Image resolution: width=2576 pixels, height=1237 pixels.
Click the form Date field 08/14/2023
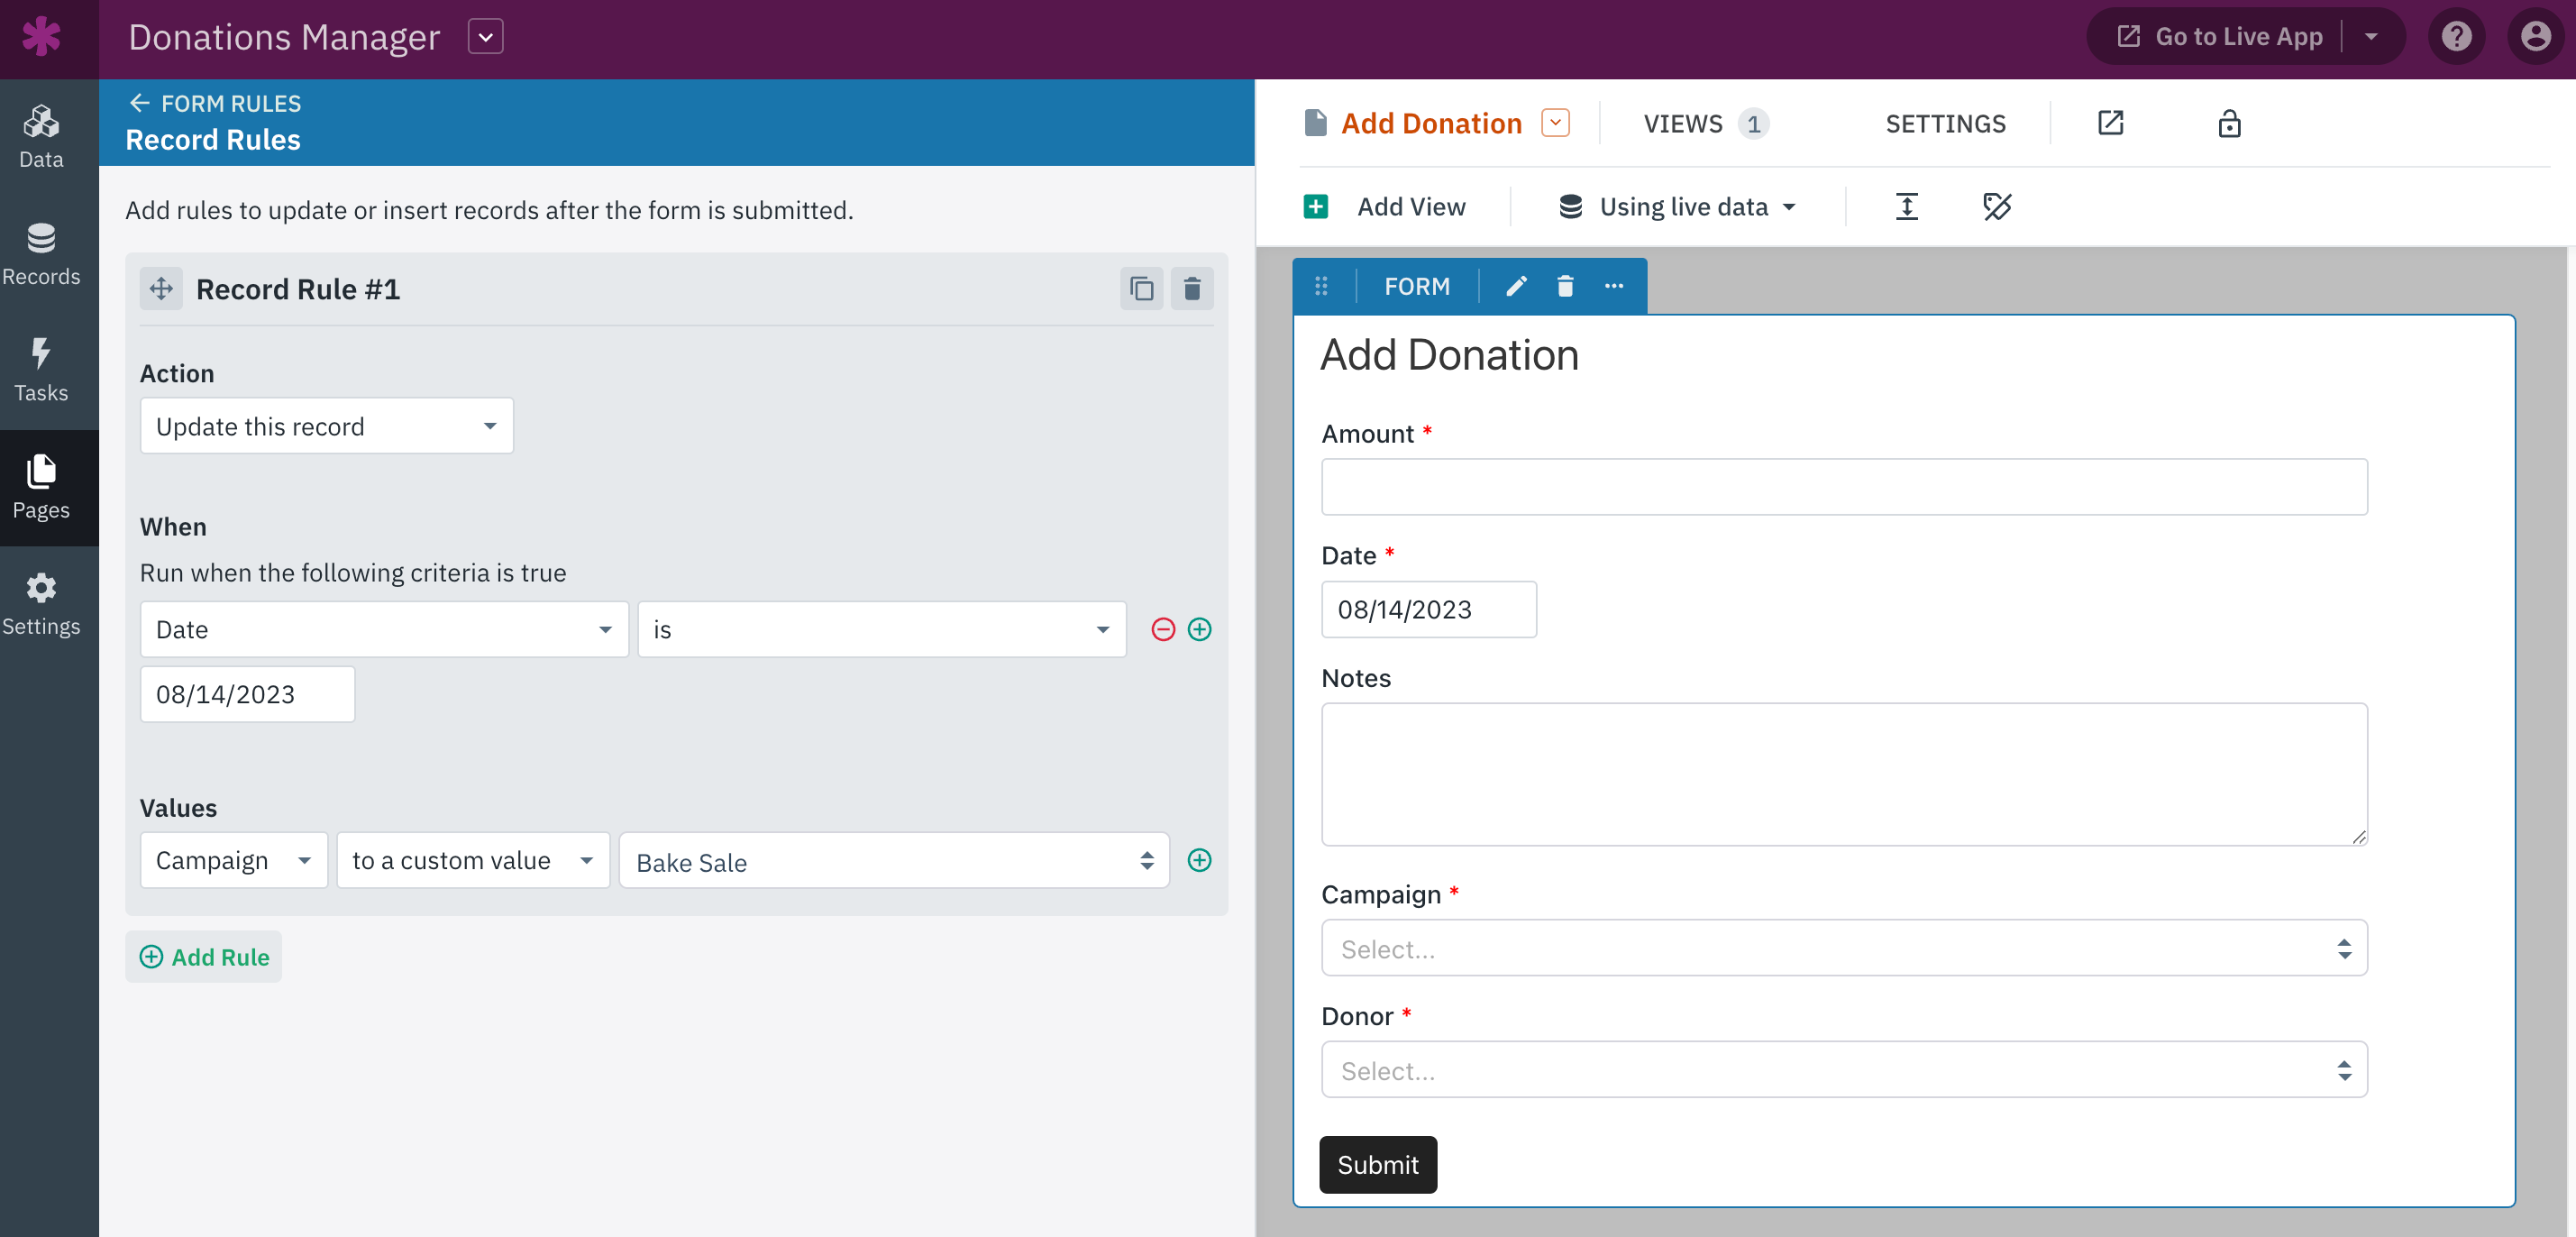tap(1429, 609)
